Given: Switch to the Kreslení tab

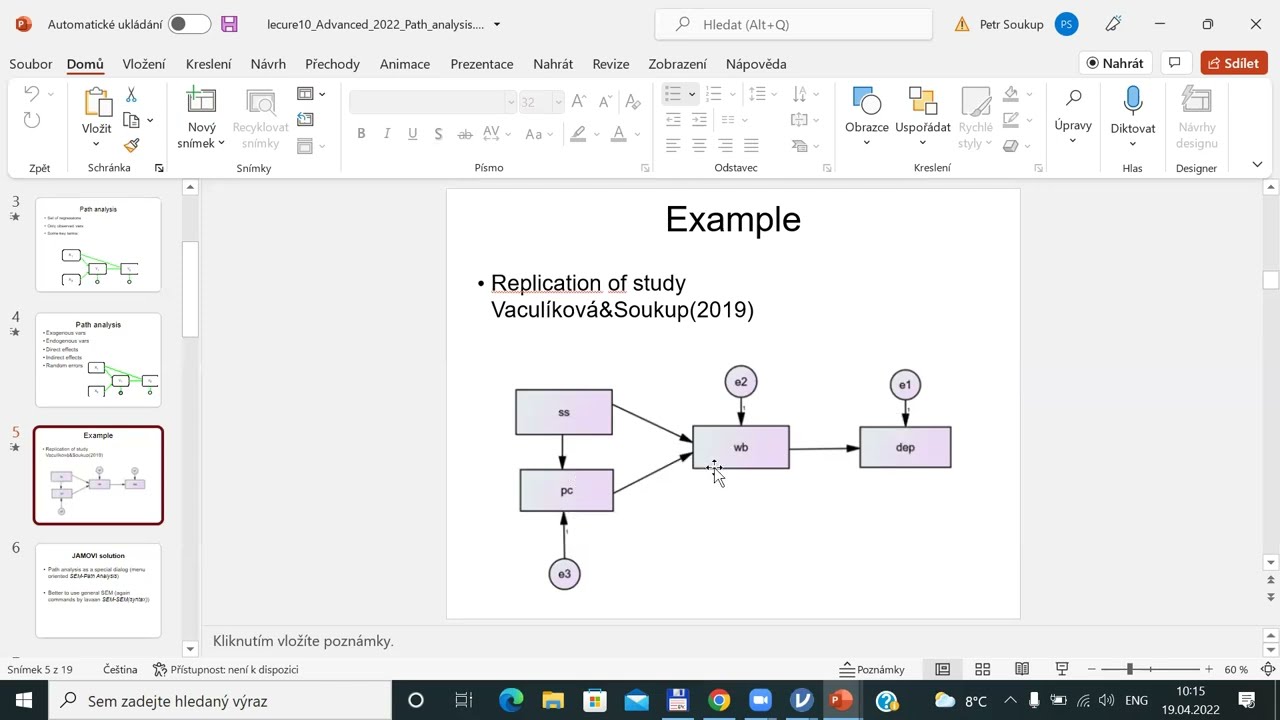Looking at the screenshot, I should [x=208, y=64].
